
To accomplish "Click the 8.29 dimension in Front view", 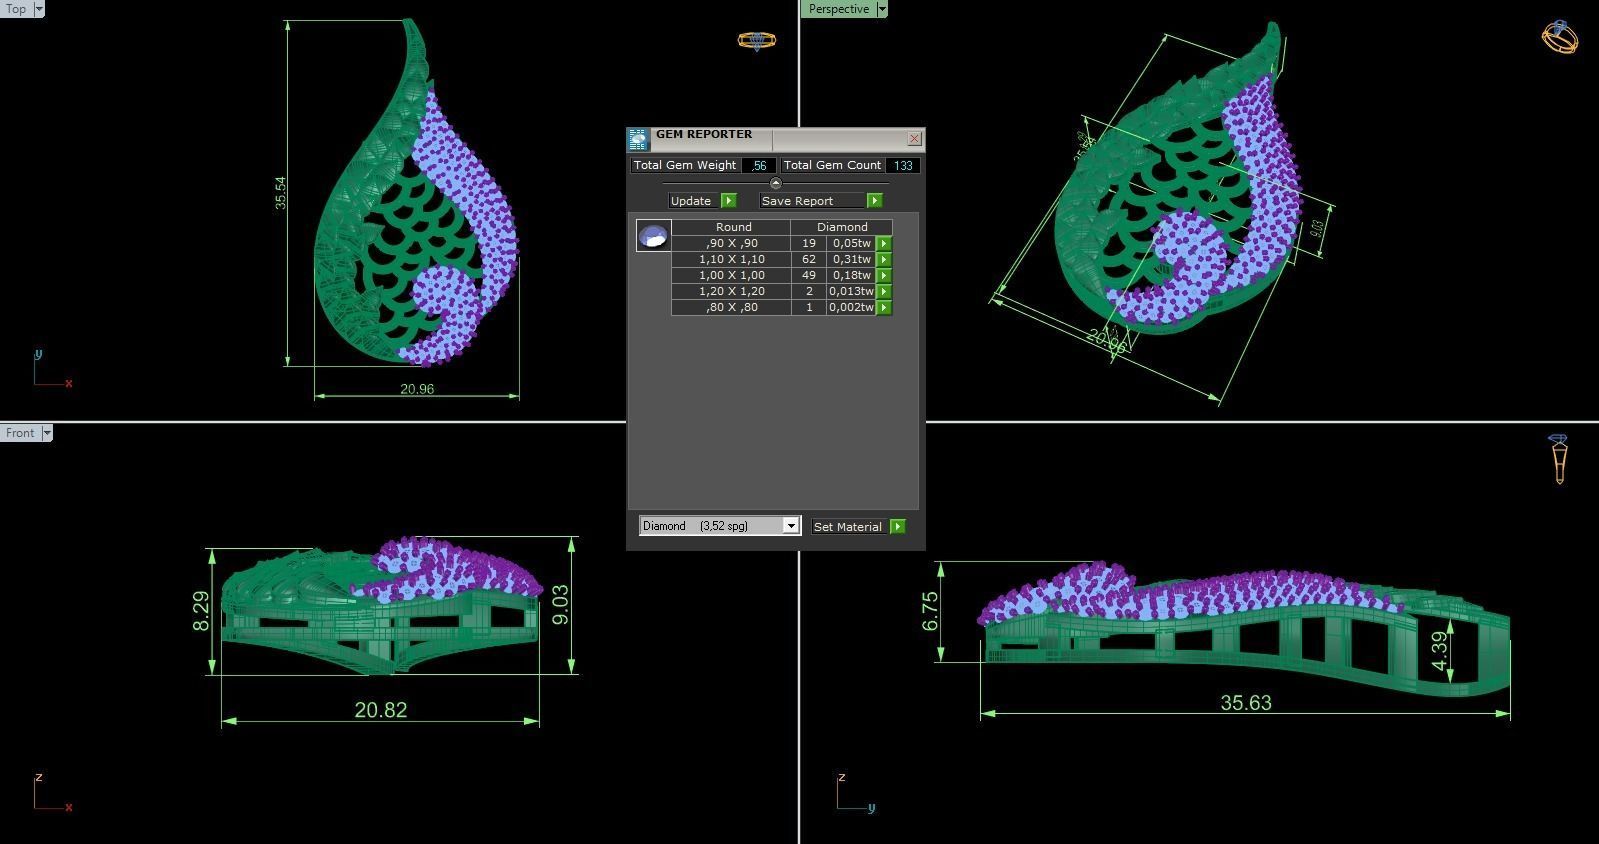I will pos(201,611).
